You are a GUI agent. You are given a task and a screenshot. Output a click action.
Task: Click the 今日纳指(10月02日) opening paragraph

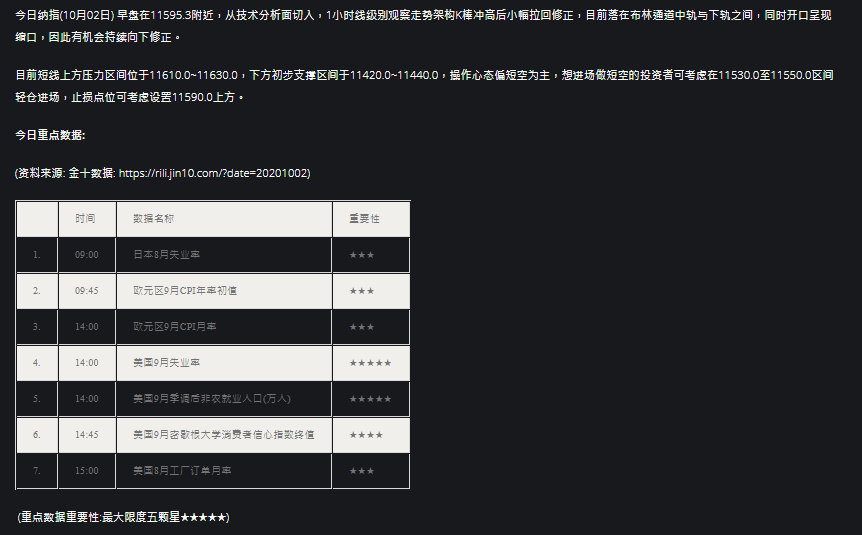tap(423, 26)
